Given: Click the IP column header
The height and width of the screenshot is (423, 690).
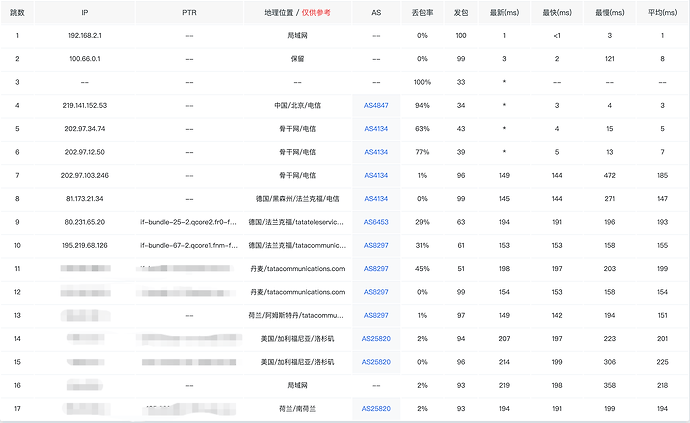Looking at the screenshot, I should click(84, 12).
